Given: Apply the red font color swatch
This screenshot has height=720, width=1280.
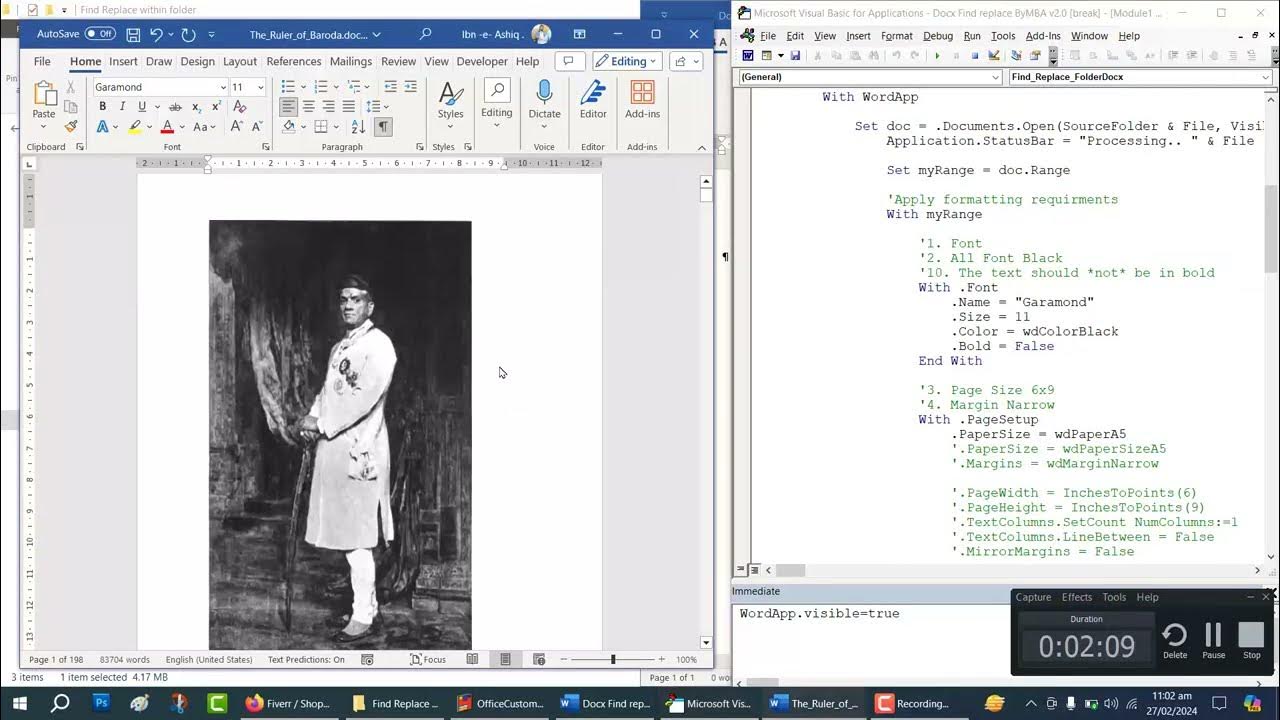Looking at the screenshot, I should click(167, 127).
